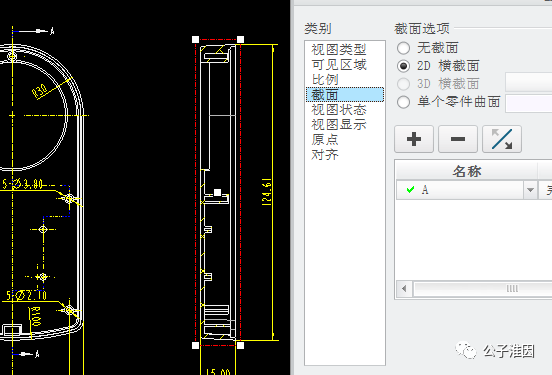The image size is (552, 375).
Task: Click the R100 radius dimension
Action: [x=36, y=316]
